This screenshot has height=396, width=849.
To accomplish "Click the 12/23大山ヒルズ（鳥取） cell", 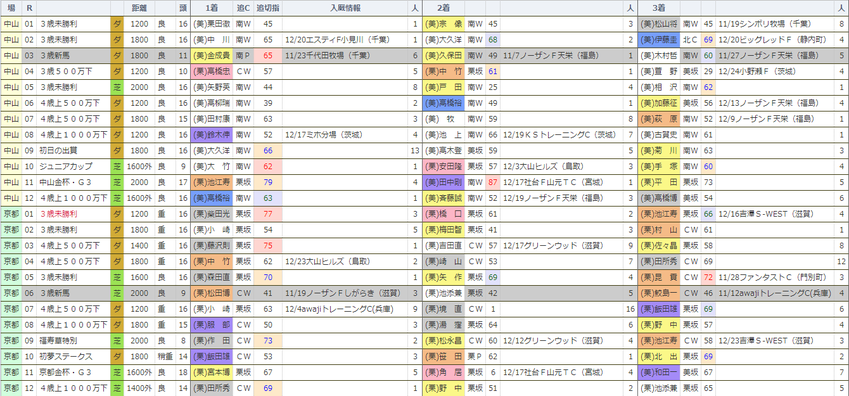I will (345, 261).
